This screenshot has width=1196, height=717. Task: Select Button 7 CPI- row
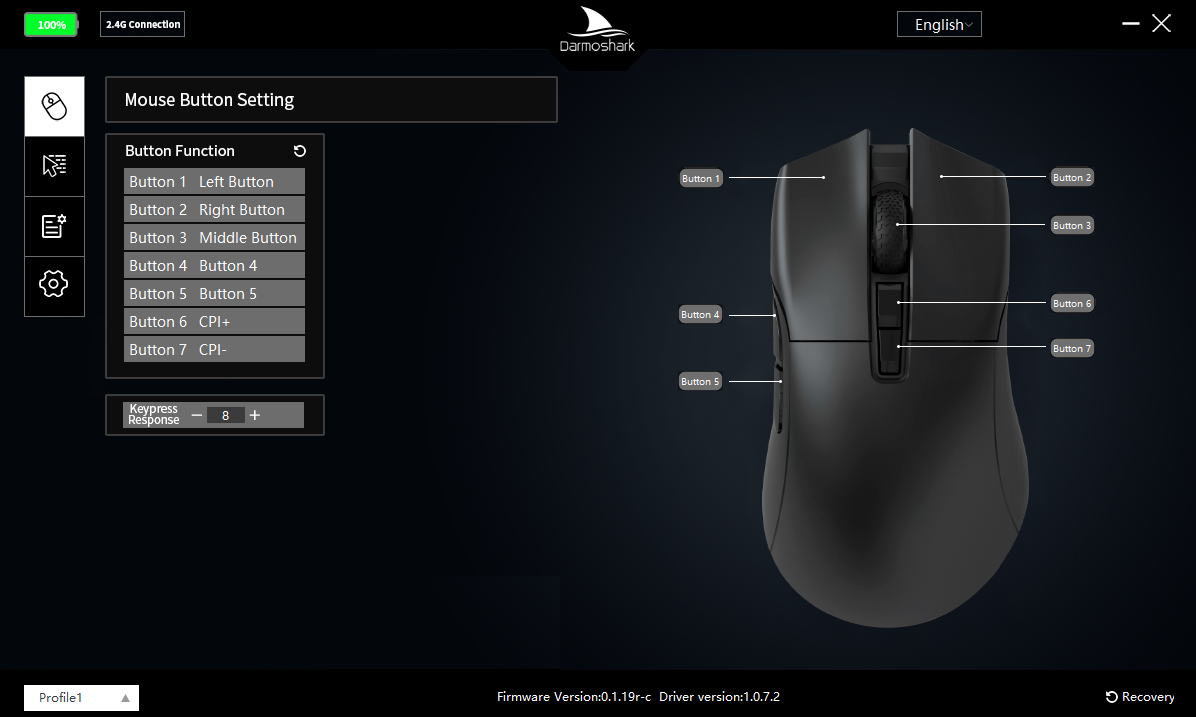(214, 349)
